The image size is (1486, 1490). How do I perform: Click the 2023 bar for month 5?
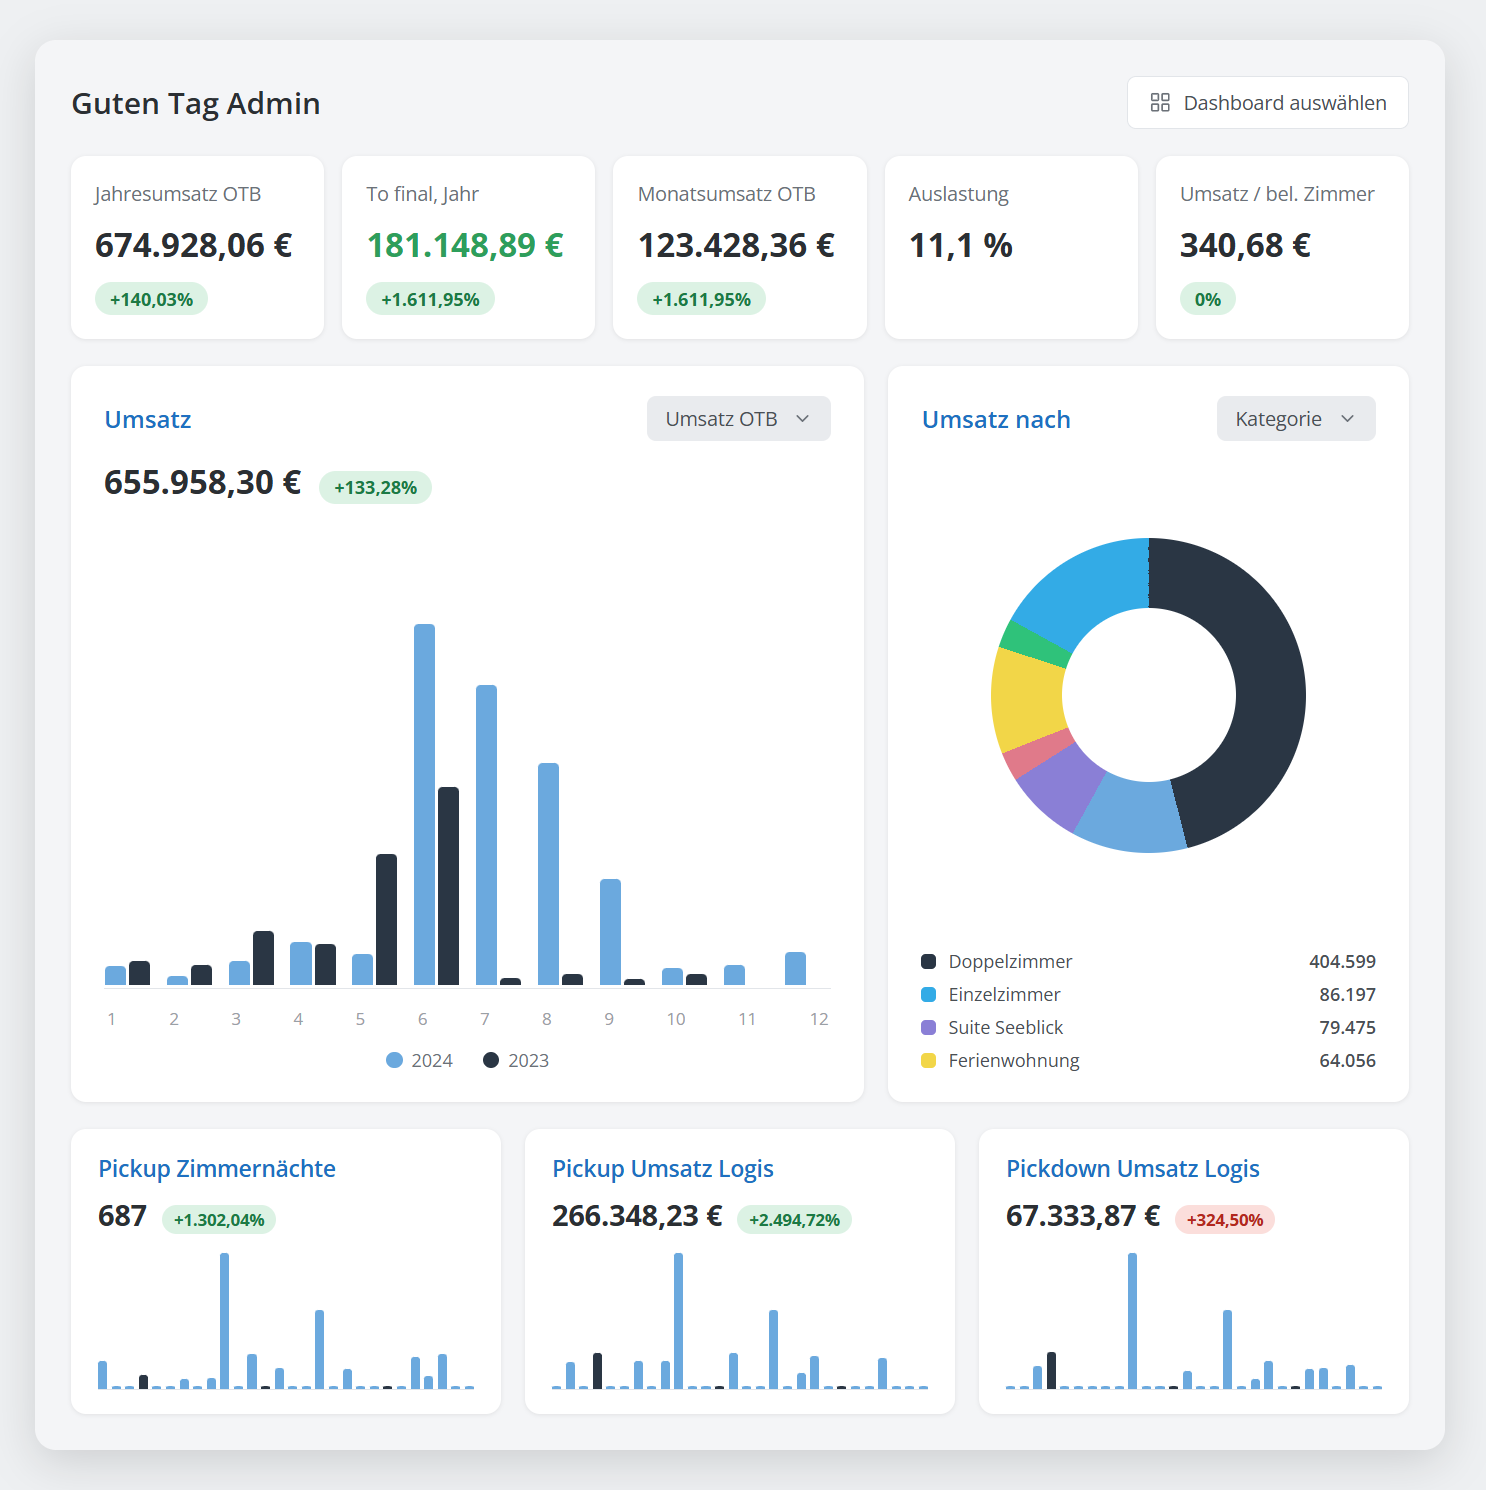(x=386, y=920)
